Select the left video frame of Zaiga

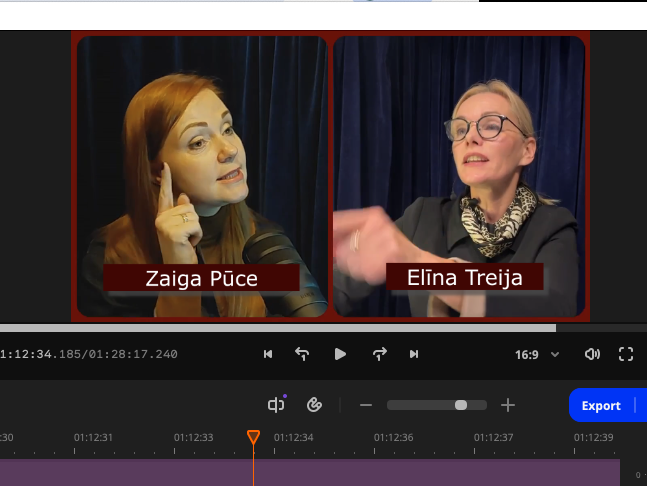coord(202,176)
